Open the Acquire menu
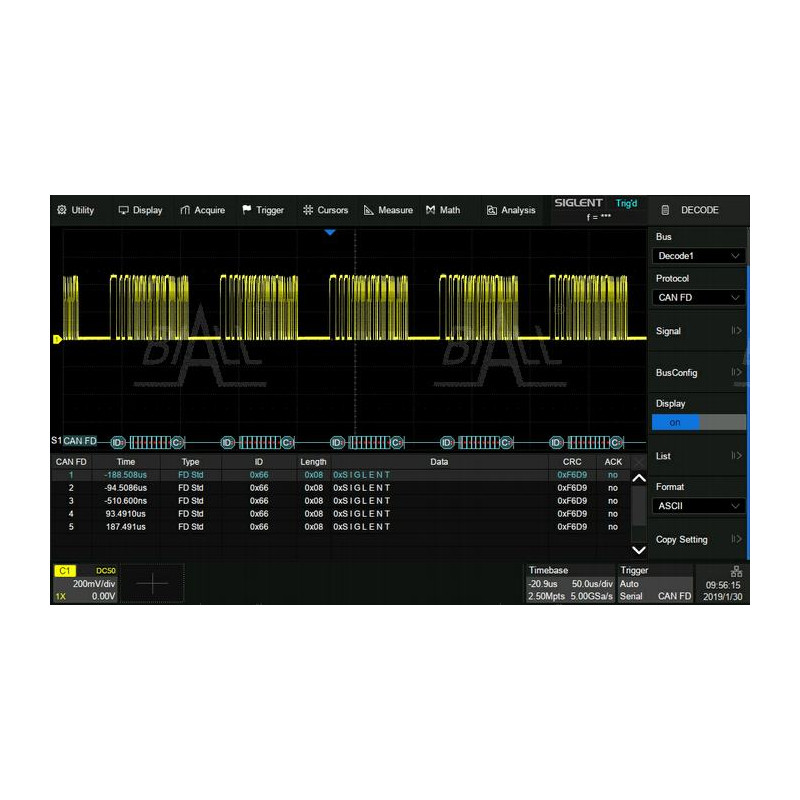This screenshot has height=800, width=800. [202, 210]
